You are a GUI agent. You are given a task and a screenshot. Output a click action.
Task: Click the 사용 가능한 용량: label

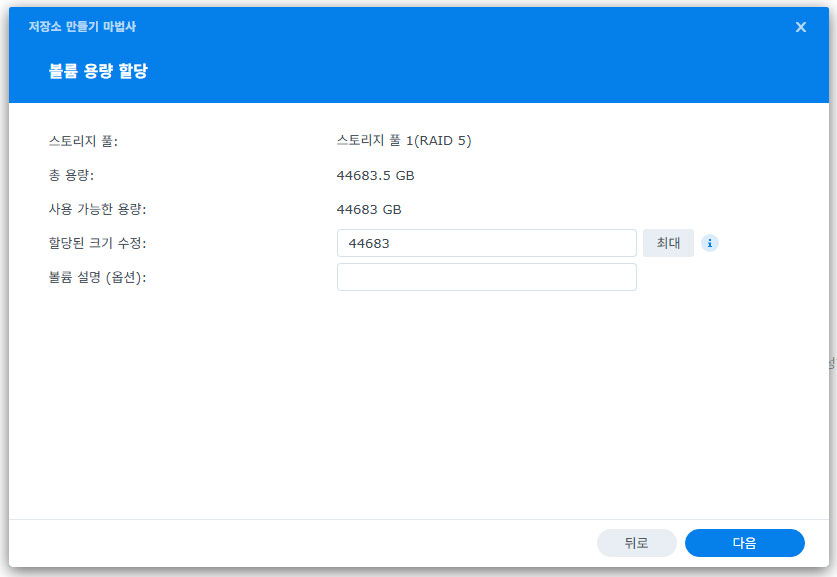[x=97, y=209]
